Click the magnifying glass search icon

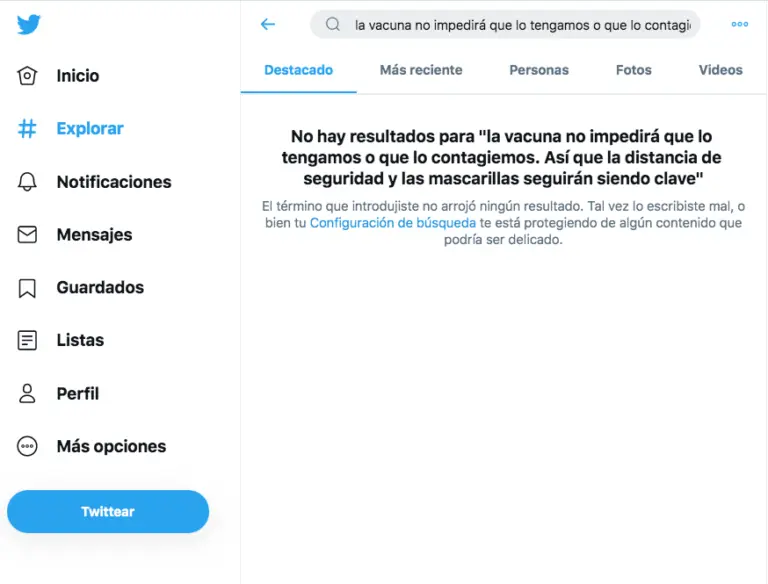[333, 24]
